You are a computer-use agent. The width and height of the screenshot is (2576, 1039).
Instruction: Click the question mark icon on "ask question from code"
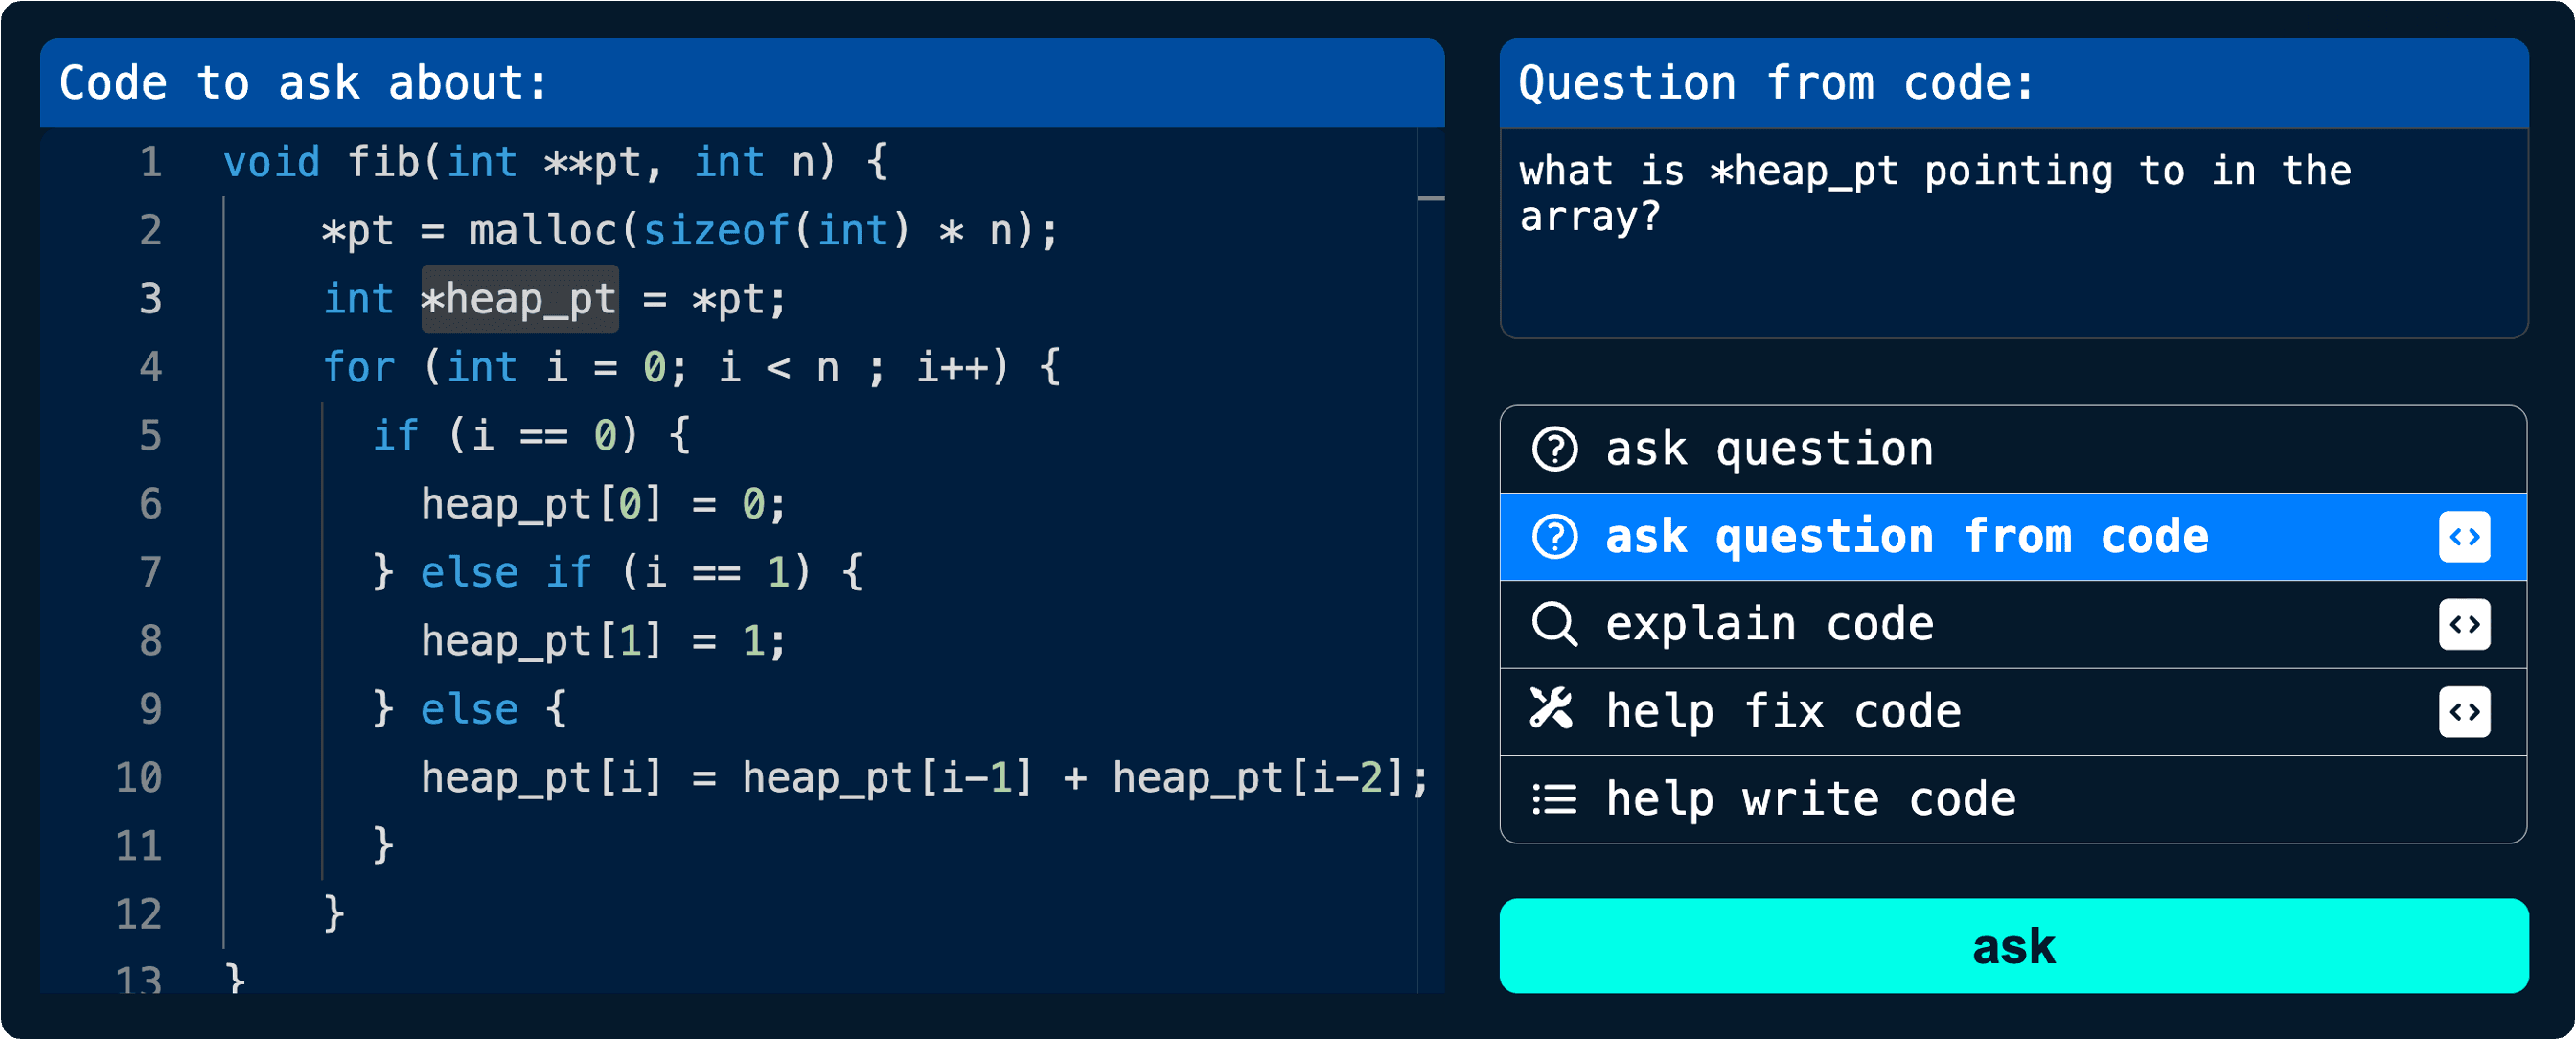pyautogui.click(x=1556, y=536)
